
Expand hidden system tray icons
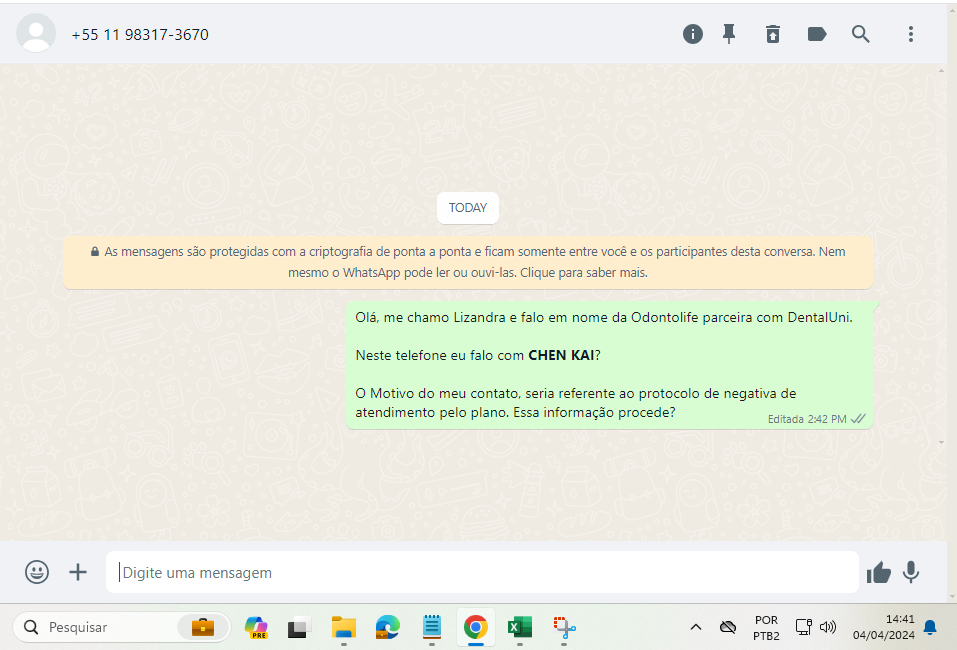(x=696, y=627)
